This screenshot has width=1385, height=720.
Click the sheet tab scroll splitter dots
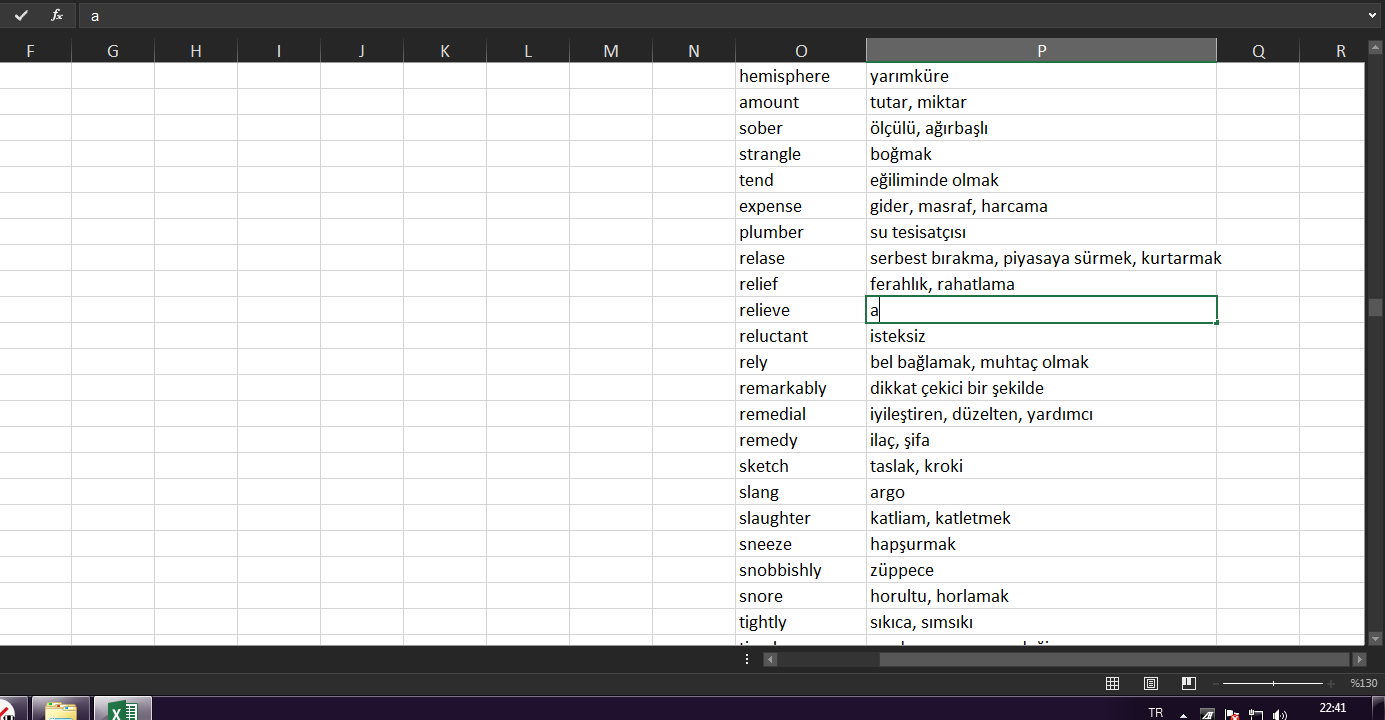(747, 659)
